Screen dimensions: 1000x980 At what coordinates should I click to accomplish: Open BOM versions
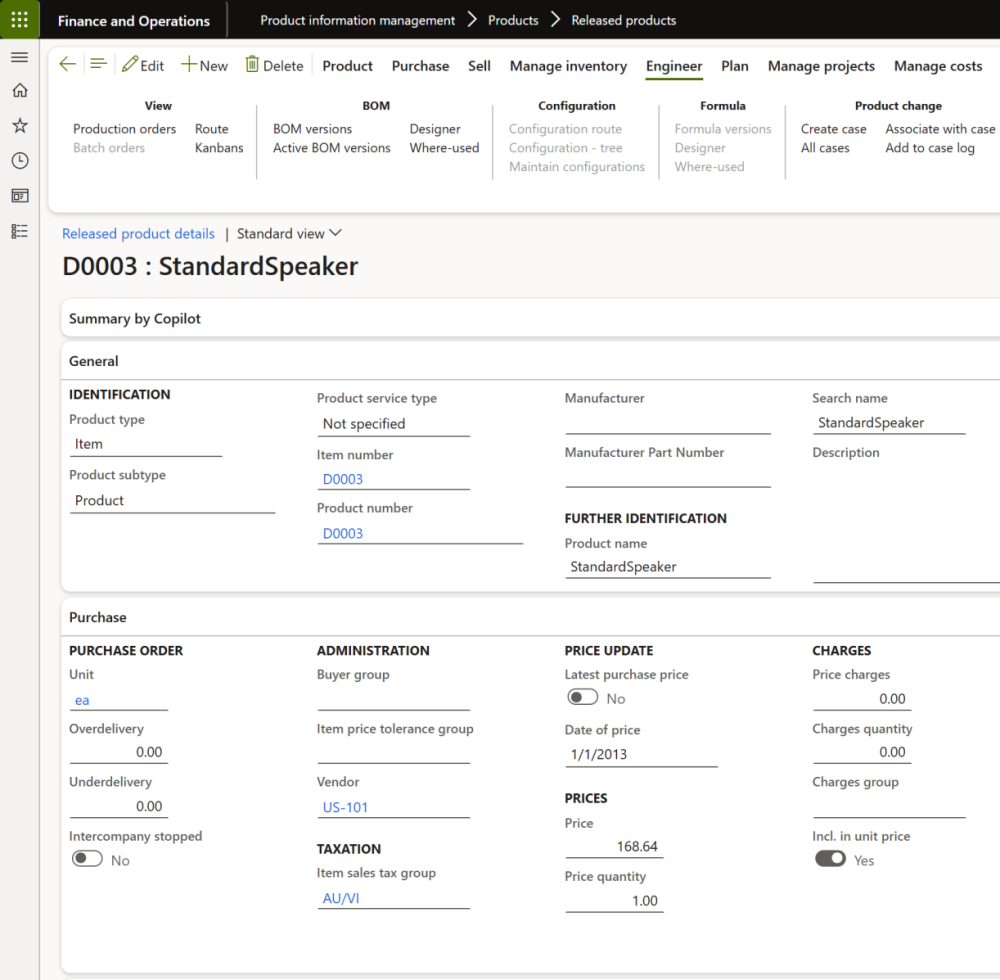312,129
